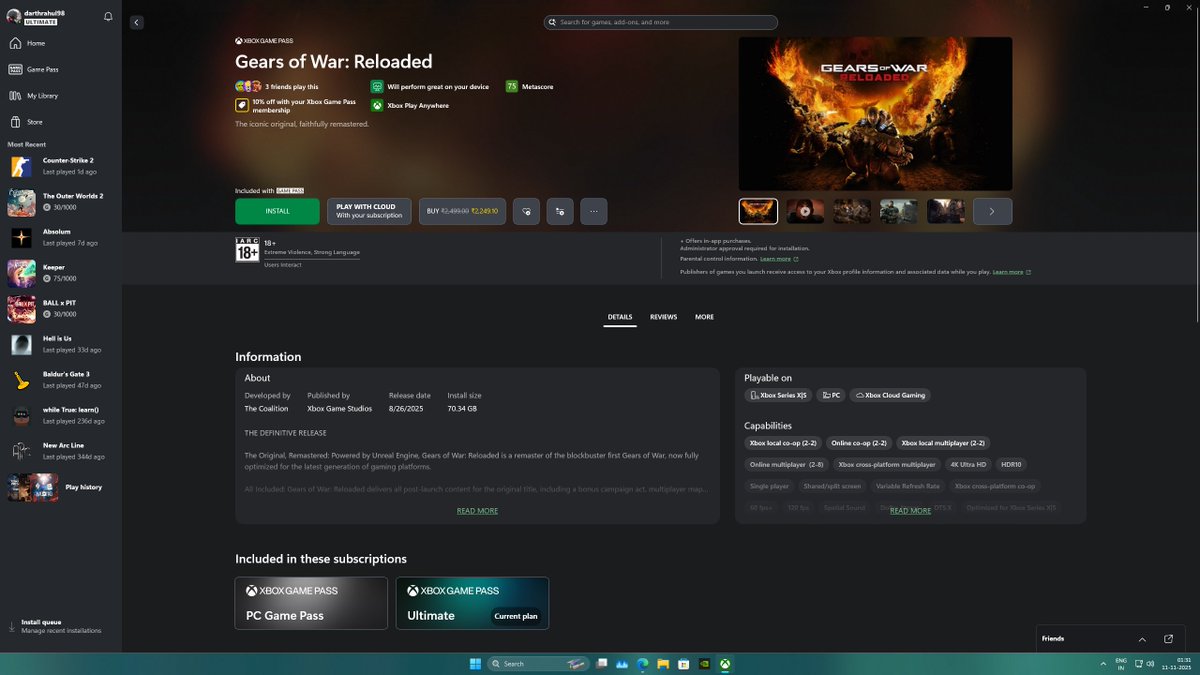The image size is (1200, 675).
Task: Open BALL x PIT game icon
Action: [x=22, y=309]
